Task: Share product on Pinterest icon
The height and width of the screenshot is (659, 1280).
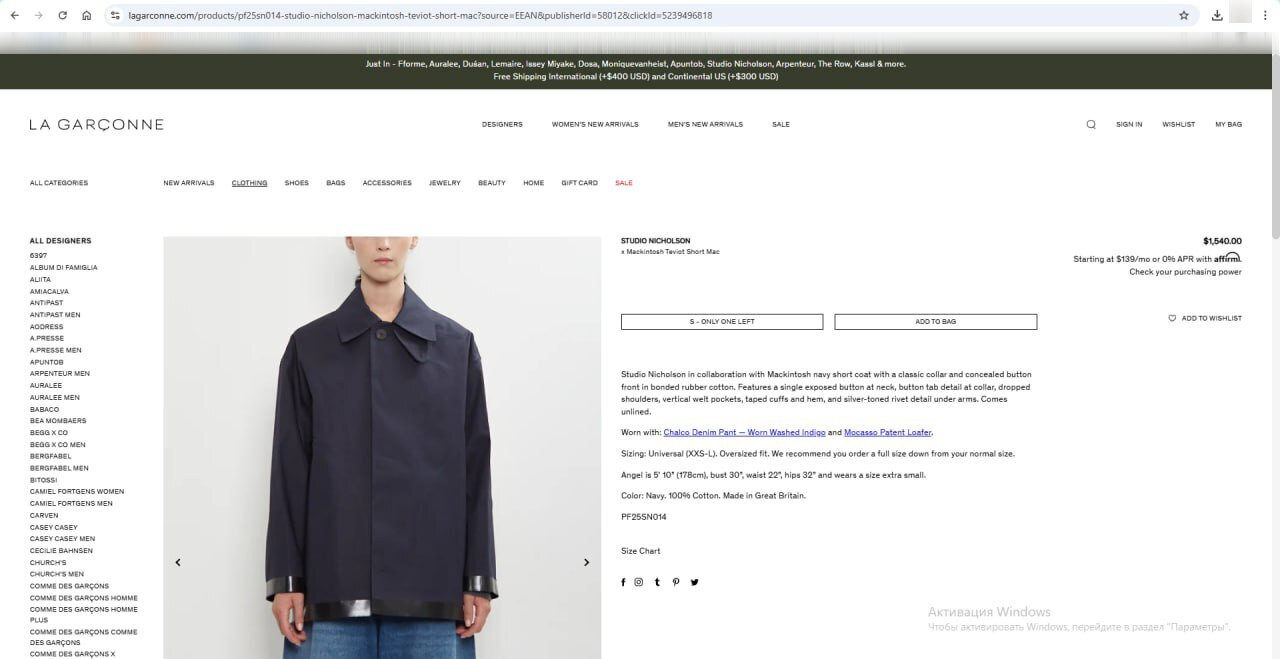Action: tap(676, 582)
